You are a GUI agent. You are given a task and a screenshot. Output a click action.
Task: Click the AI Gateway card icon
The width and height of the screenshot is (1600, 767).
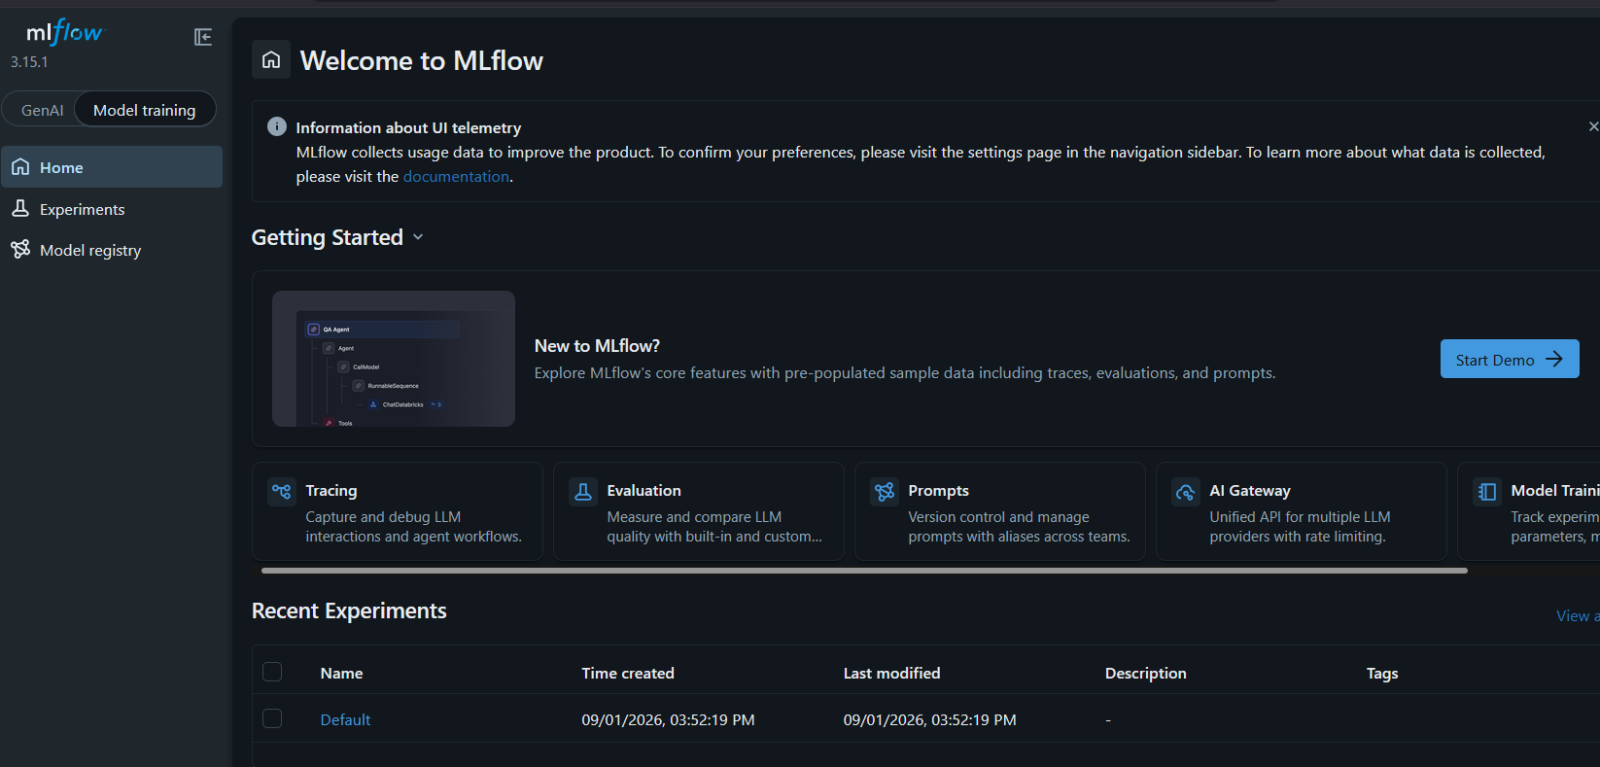tap(1186, 491)
